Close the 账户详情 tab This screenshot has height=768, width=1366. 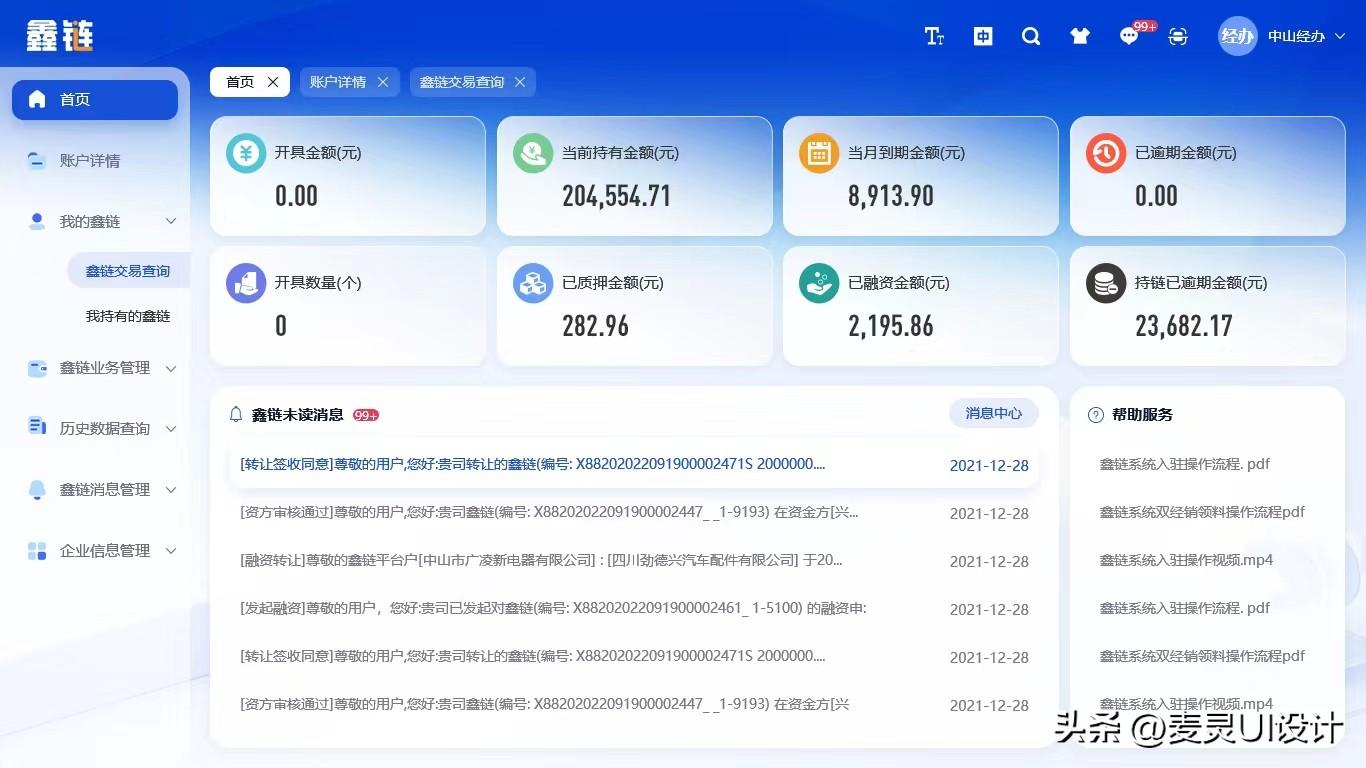pos(383,82)
